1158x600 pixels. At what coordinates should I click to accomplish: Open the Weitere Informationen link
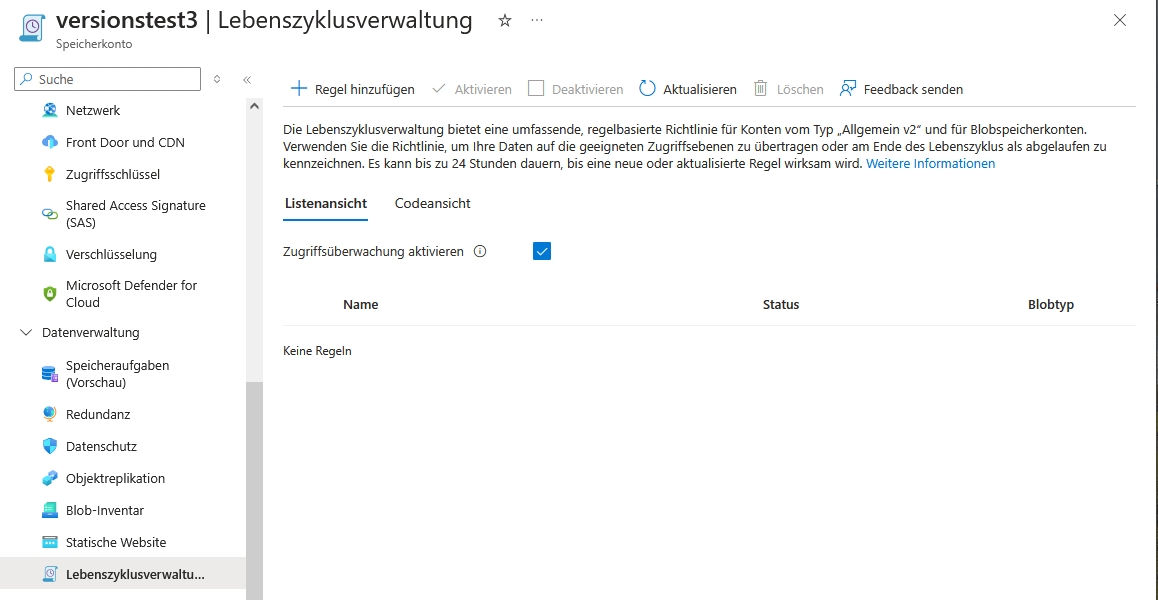[x=930, y=163]
